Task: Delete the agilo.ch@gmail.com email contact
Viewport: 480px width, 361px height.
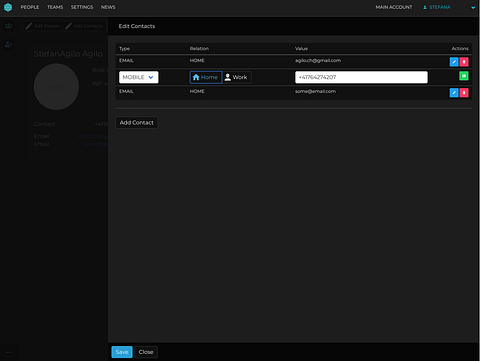Action: (464, 62)
